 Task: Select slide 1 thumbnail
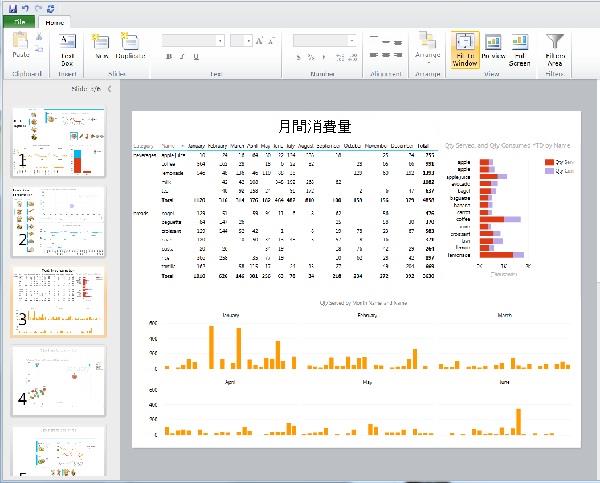(58, 142)
